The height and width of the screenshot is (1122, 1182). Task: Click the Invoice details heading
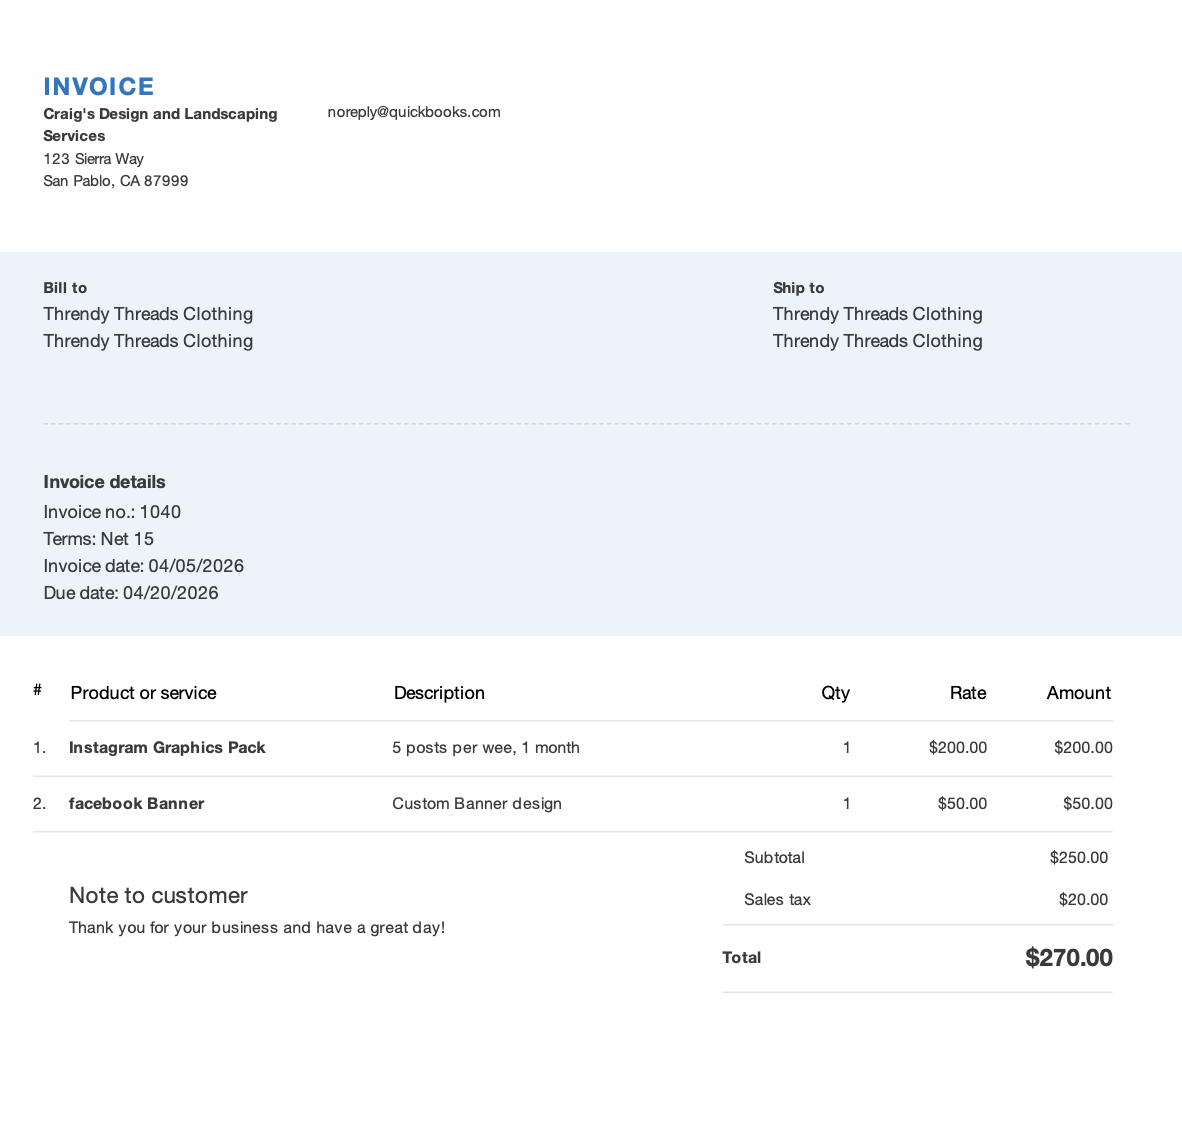tap(104, 482)
